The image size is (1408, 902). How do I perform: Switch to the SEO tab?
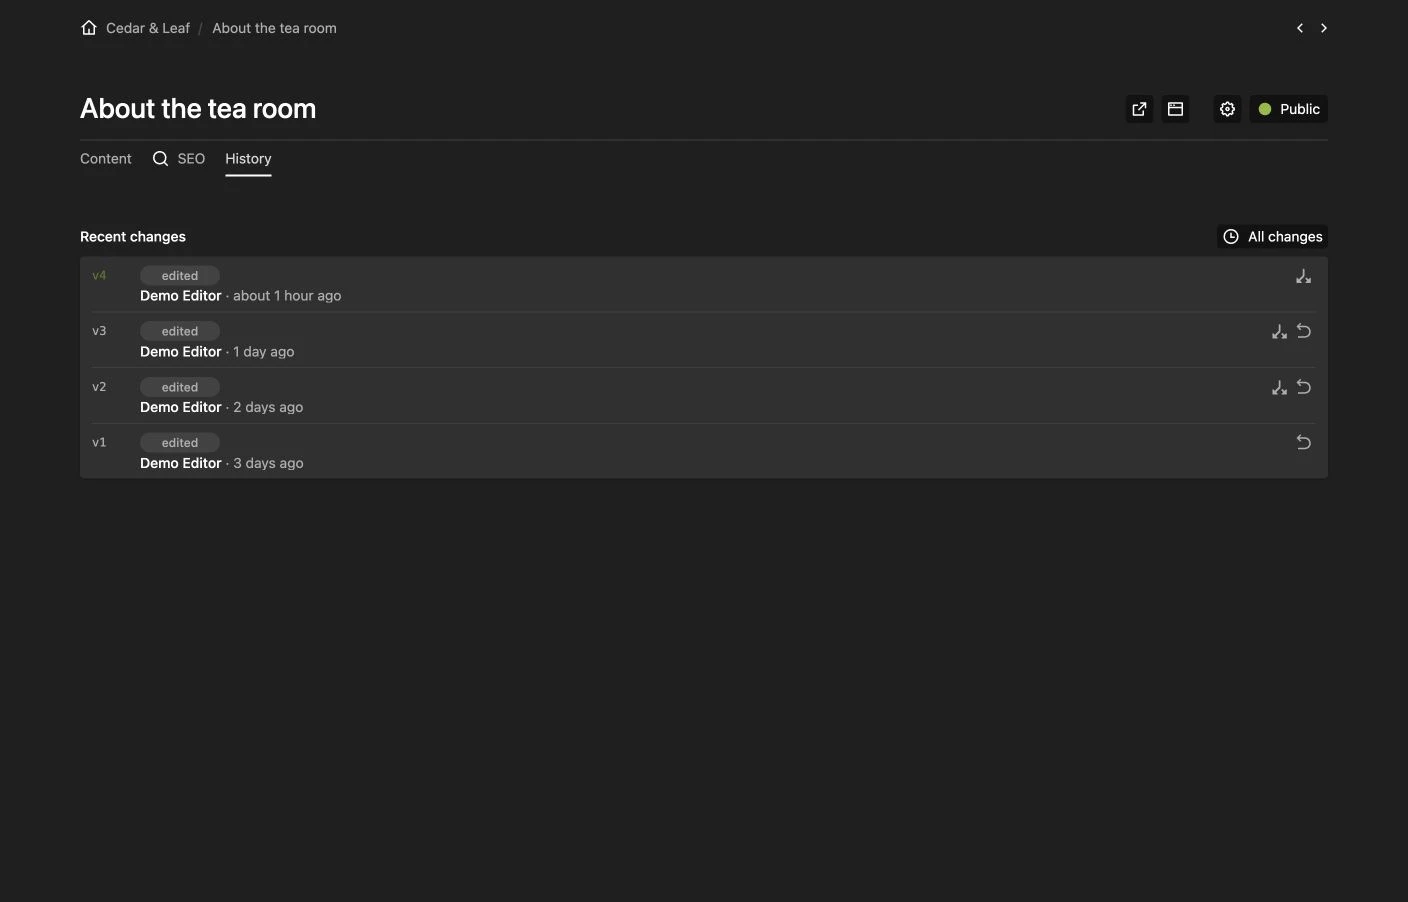(179, 159)
